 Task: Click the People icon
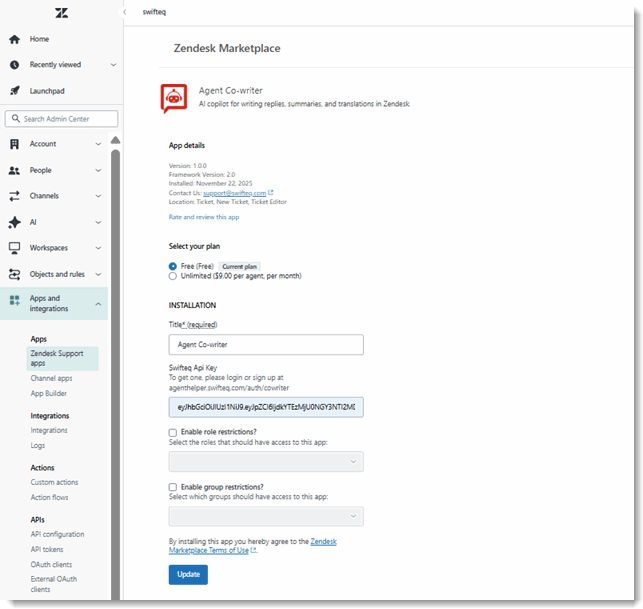click(x=14, y=170)
